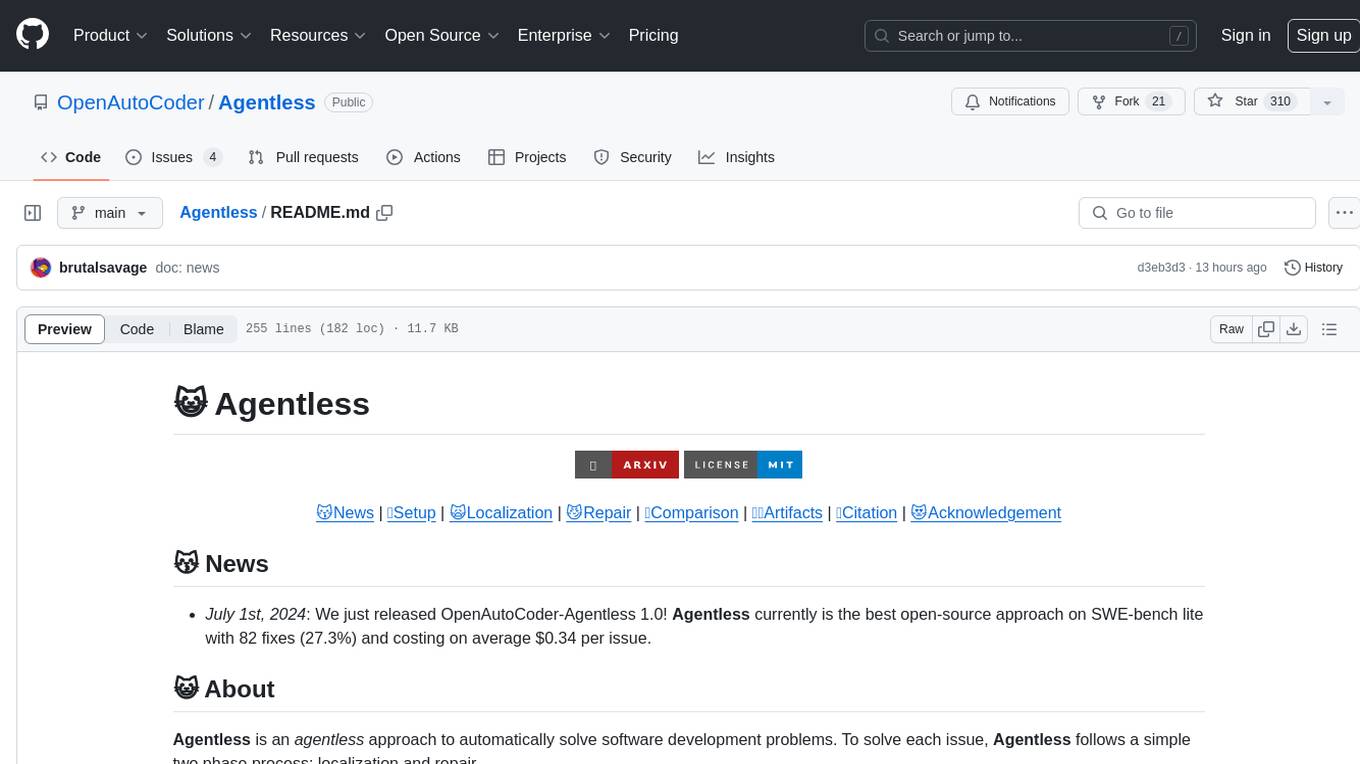Open the Raw file view

tap(1231, 329)
